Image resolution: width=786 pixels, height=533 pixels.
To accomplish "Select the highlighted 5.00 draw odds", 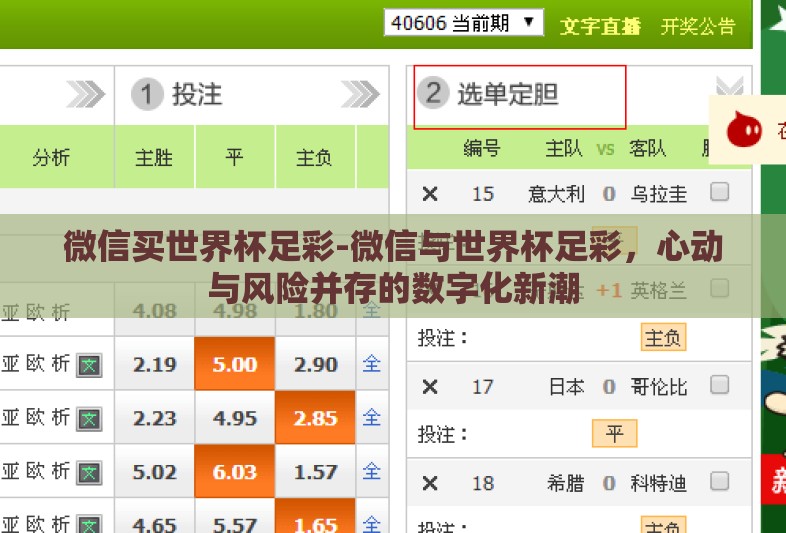I will click(x=235, y=364).
